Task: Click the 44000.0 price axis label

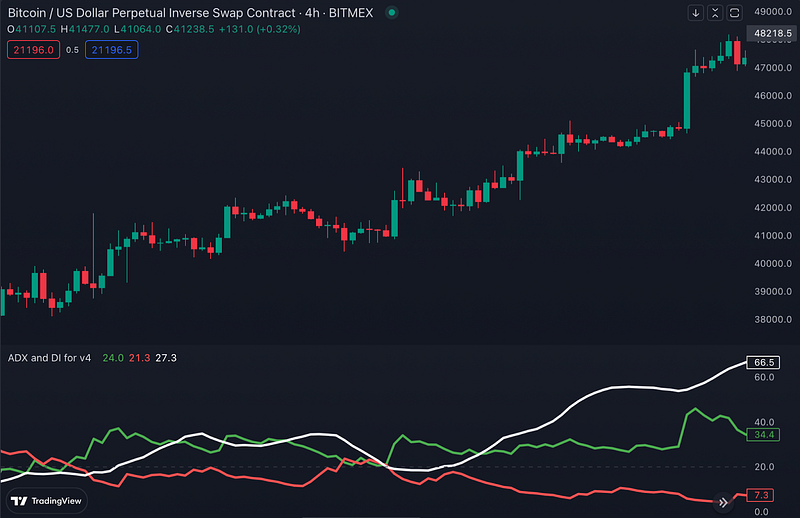Action: 772,152
